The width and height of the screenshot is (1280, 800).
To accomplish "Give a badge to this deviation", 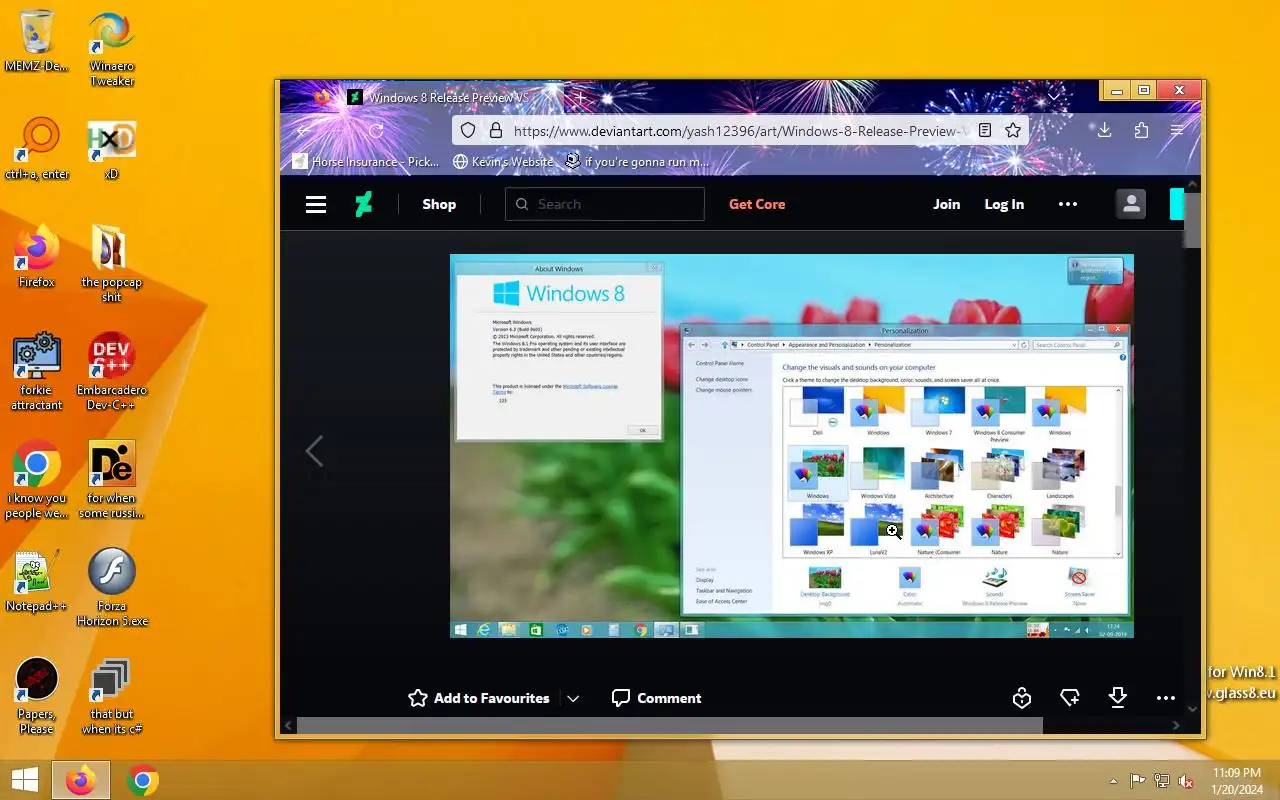I will click(1021, 698).
